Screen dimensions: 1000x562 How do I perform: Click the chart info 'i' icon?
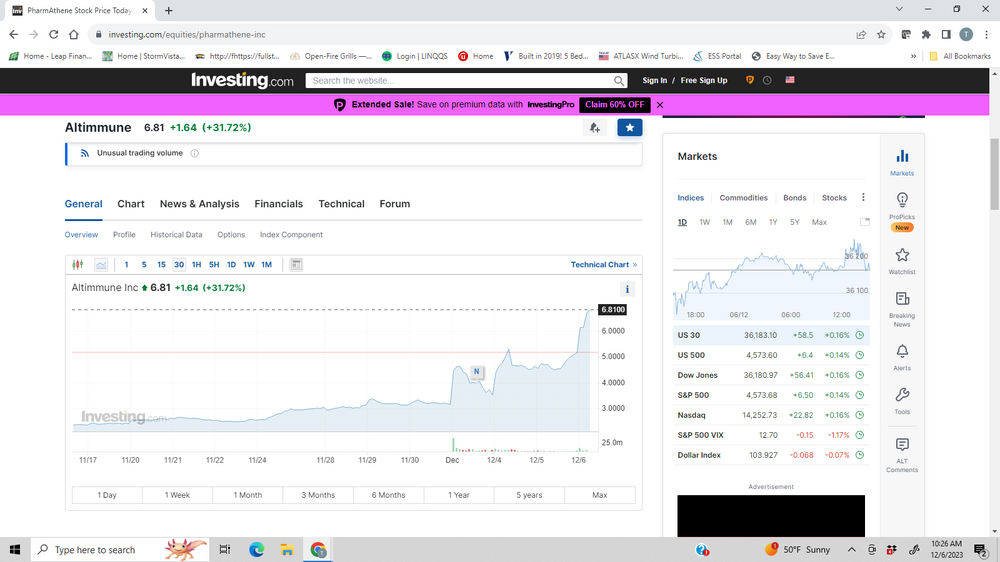tap(628, 289)
